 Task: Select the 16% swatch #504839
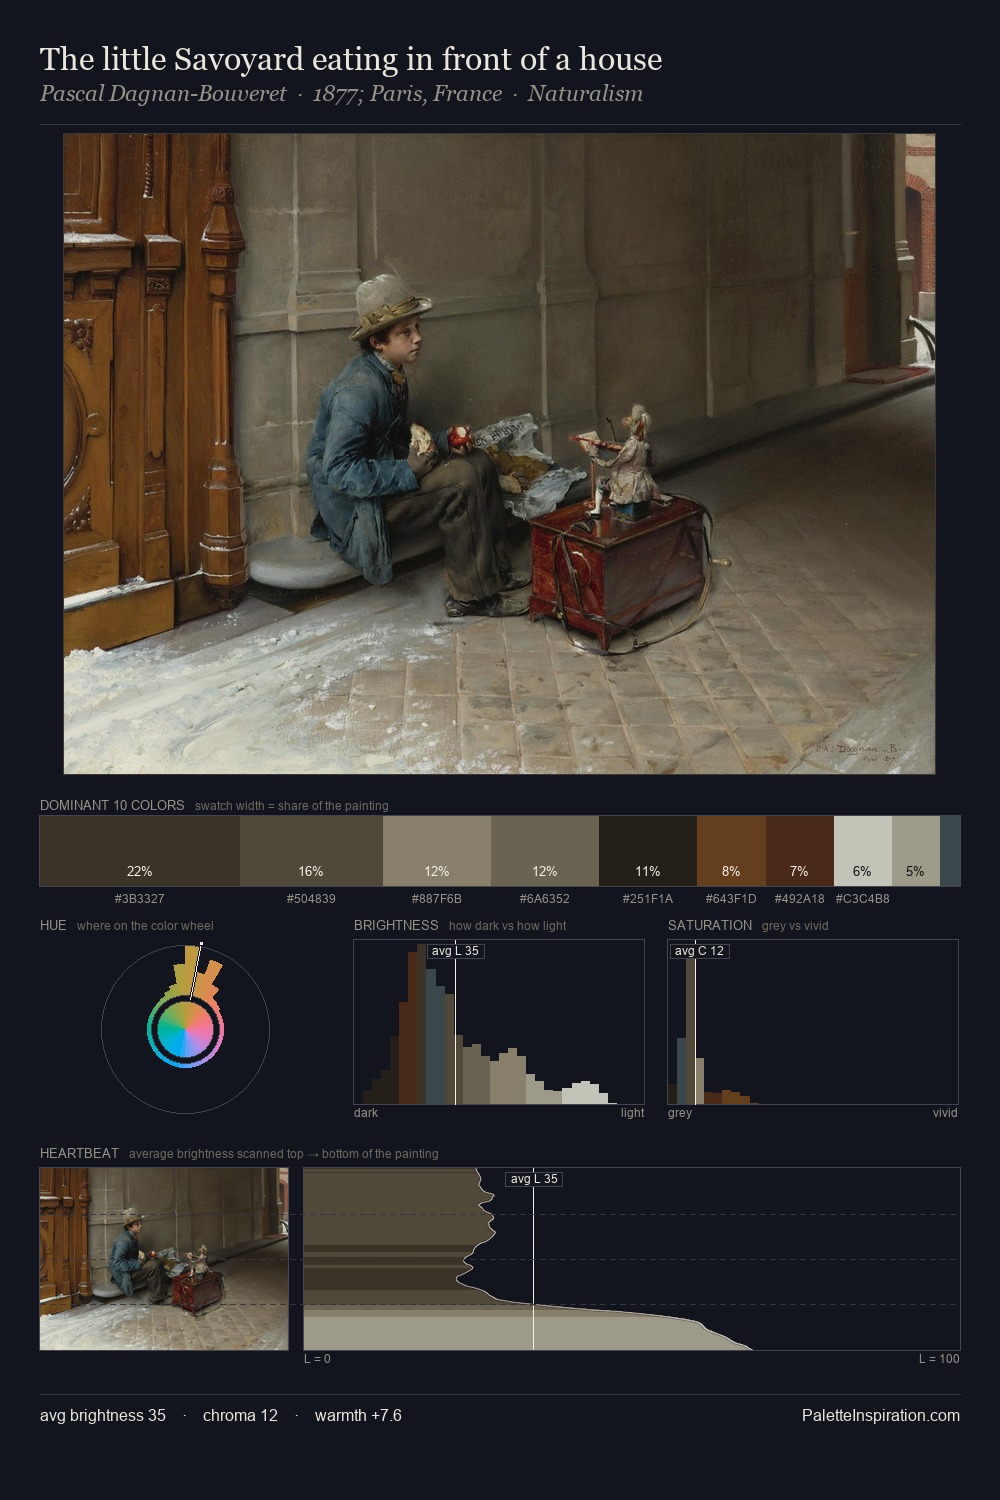tap(311, 851)
